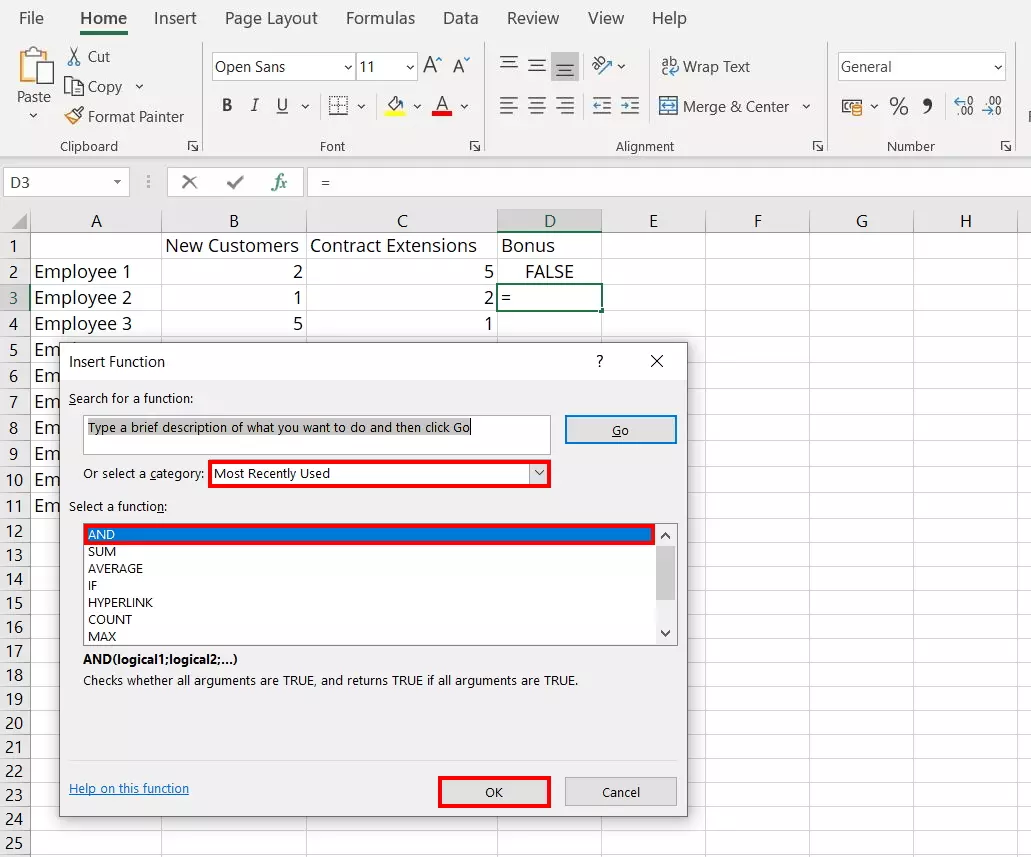Toggle bottom align button
Screen dimensions: 1031x857
coord(565,66)
